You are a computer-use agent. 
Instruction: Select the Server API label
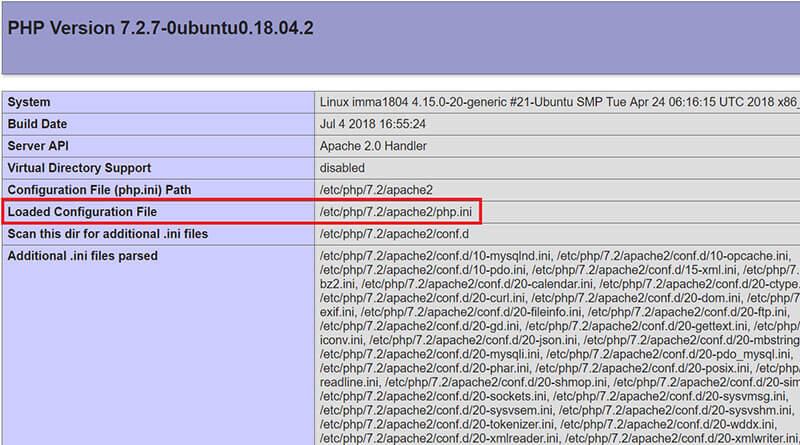[38, 146]
